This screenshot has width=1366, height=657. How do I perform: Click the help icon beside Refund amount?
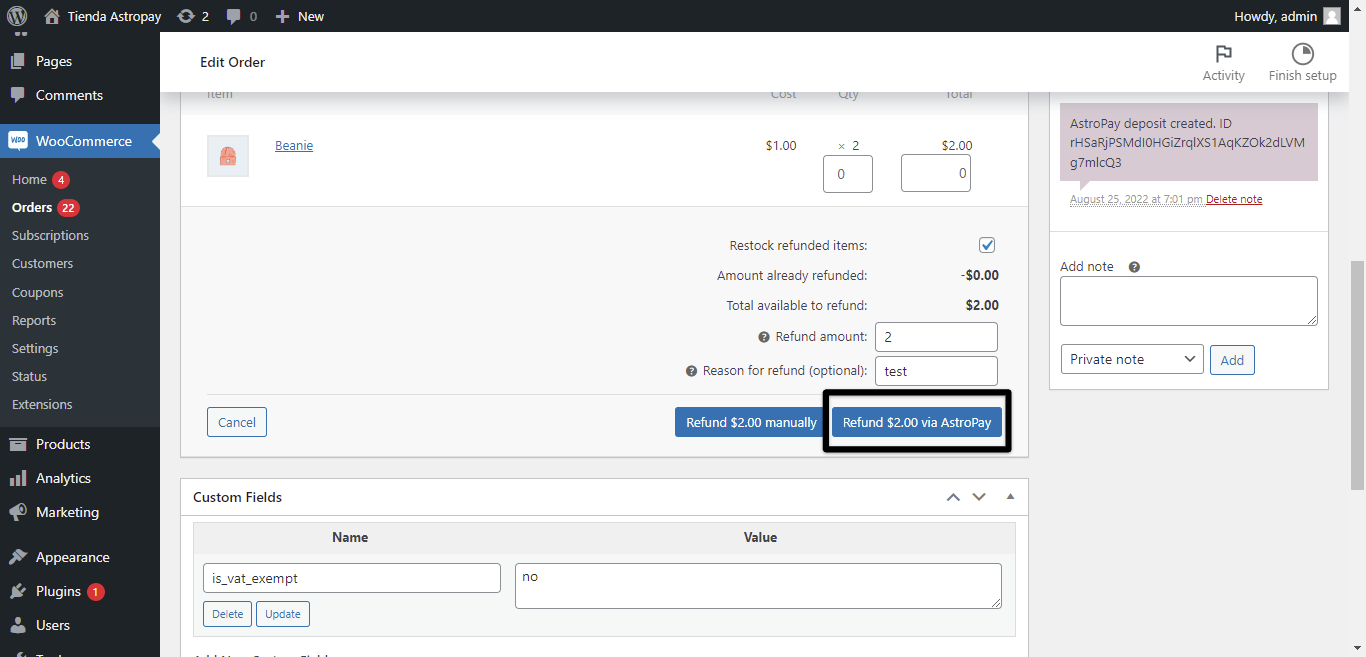[x=764, y=337]
